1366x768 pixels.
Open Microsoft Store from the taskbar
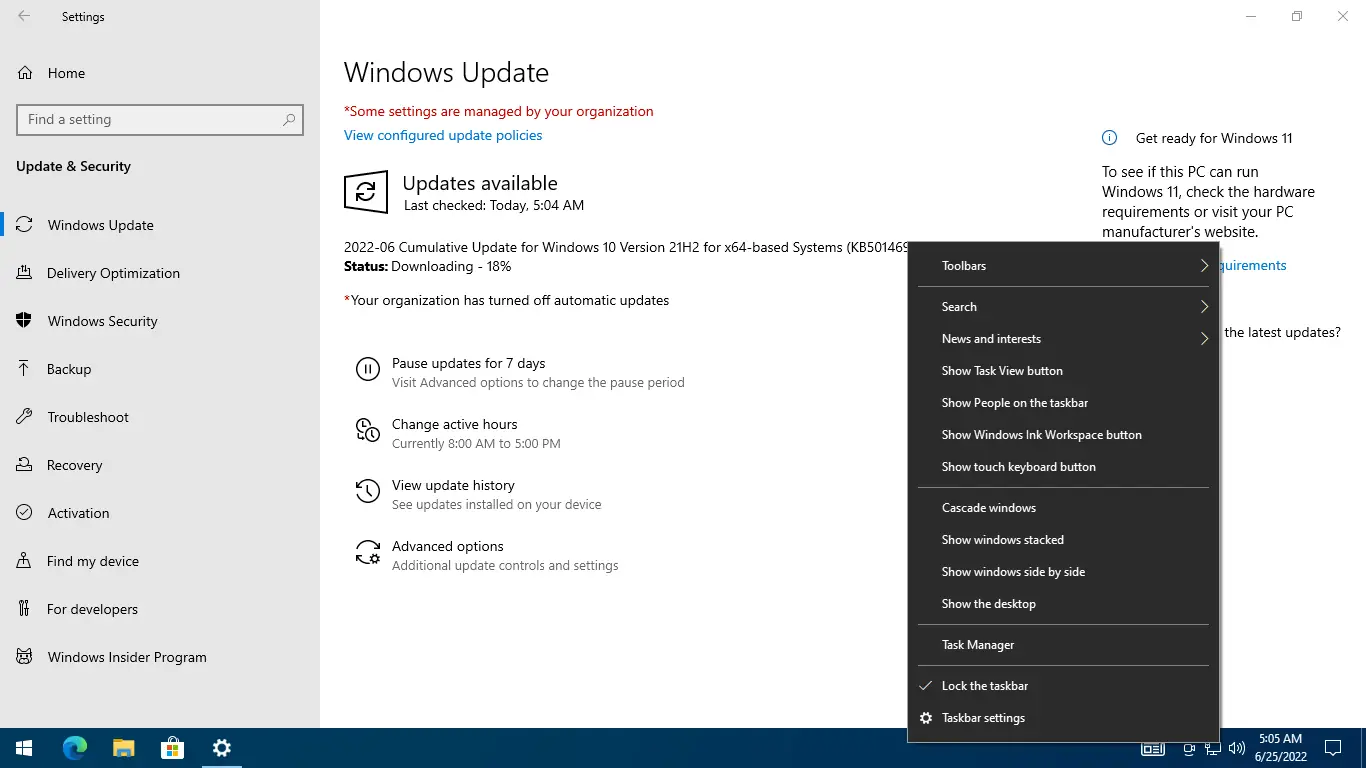[172, 748]
